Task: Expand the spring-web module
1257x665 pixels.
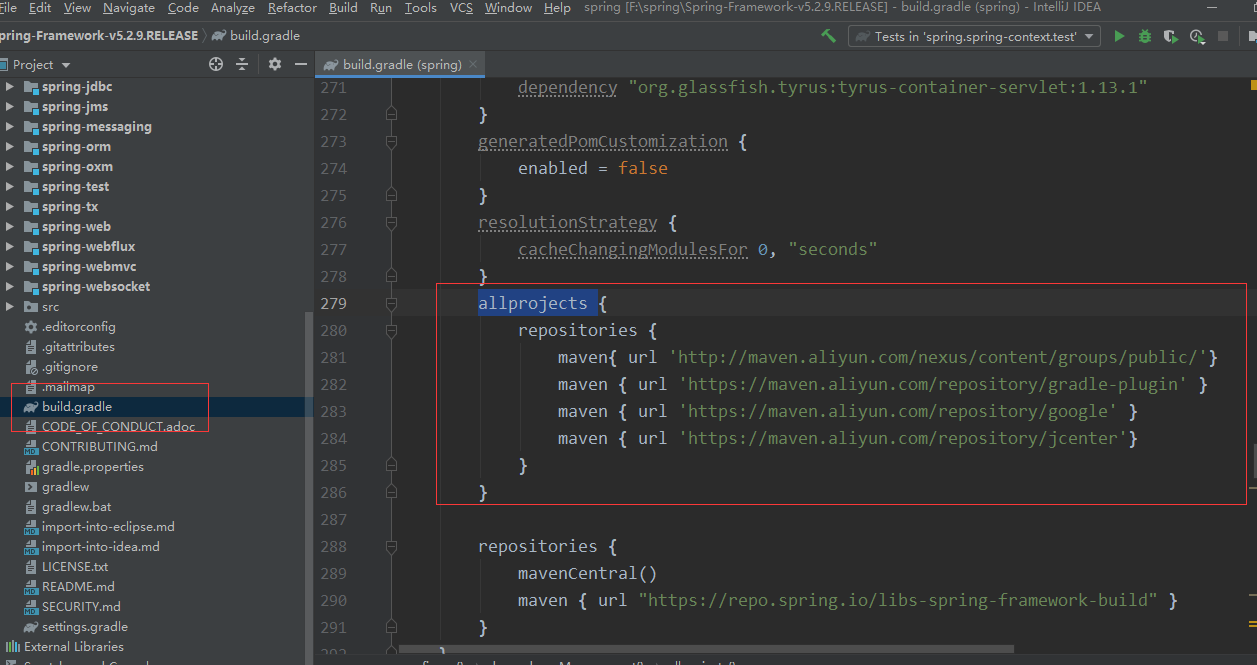Action: [11, 227]
